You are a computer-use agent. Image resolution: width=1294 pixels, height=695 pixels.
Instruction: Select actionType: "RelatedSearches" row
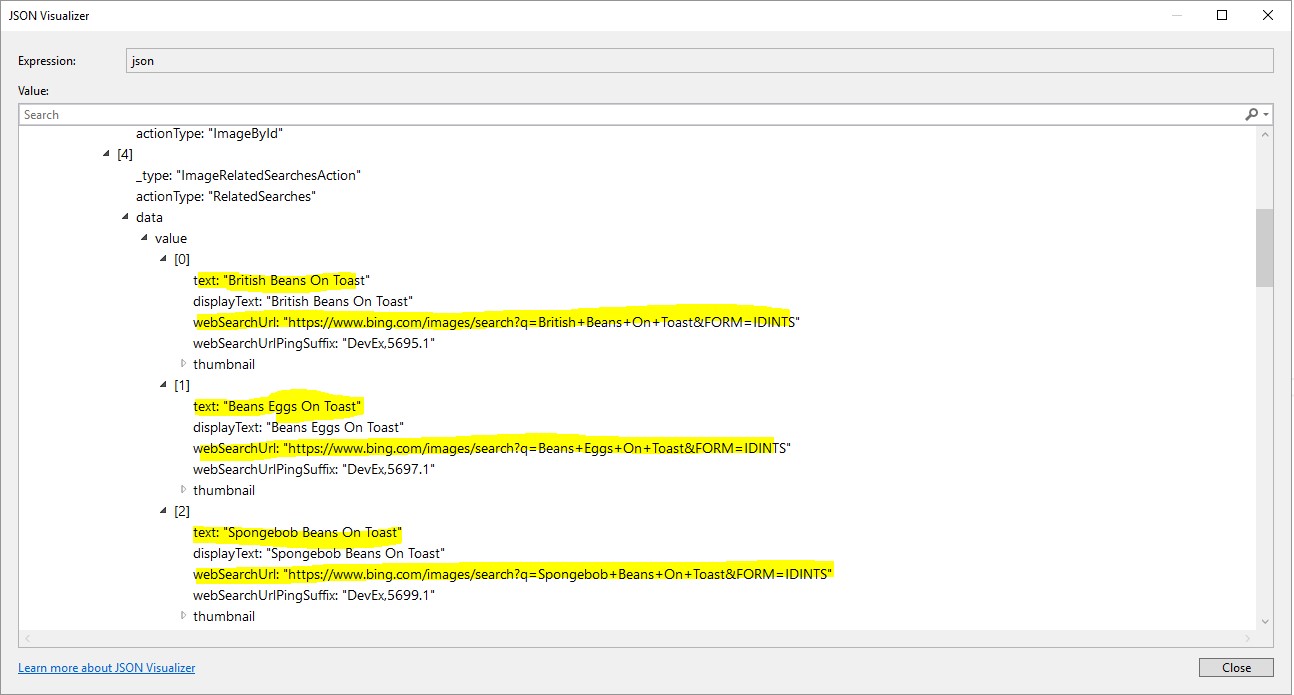coord(226,196)
